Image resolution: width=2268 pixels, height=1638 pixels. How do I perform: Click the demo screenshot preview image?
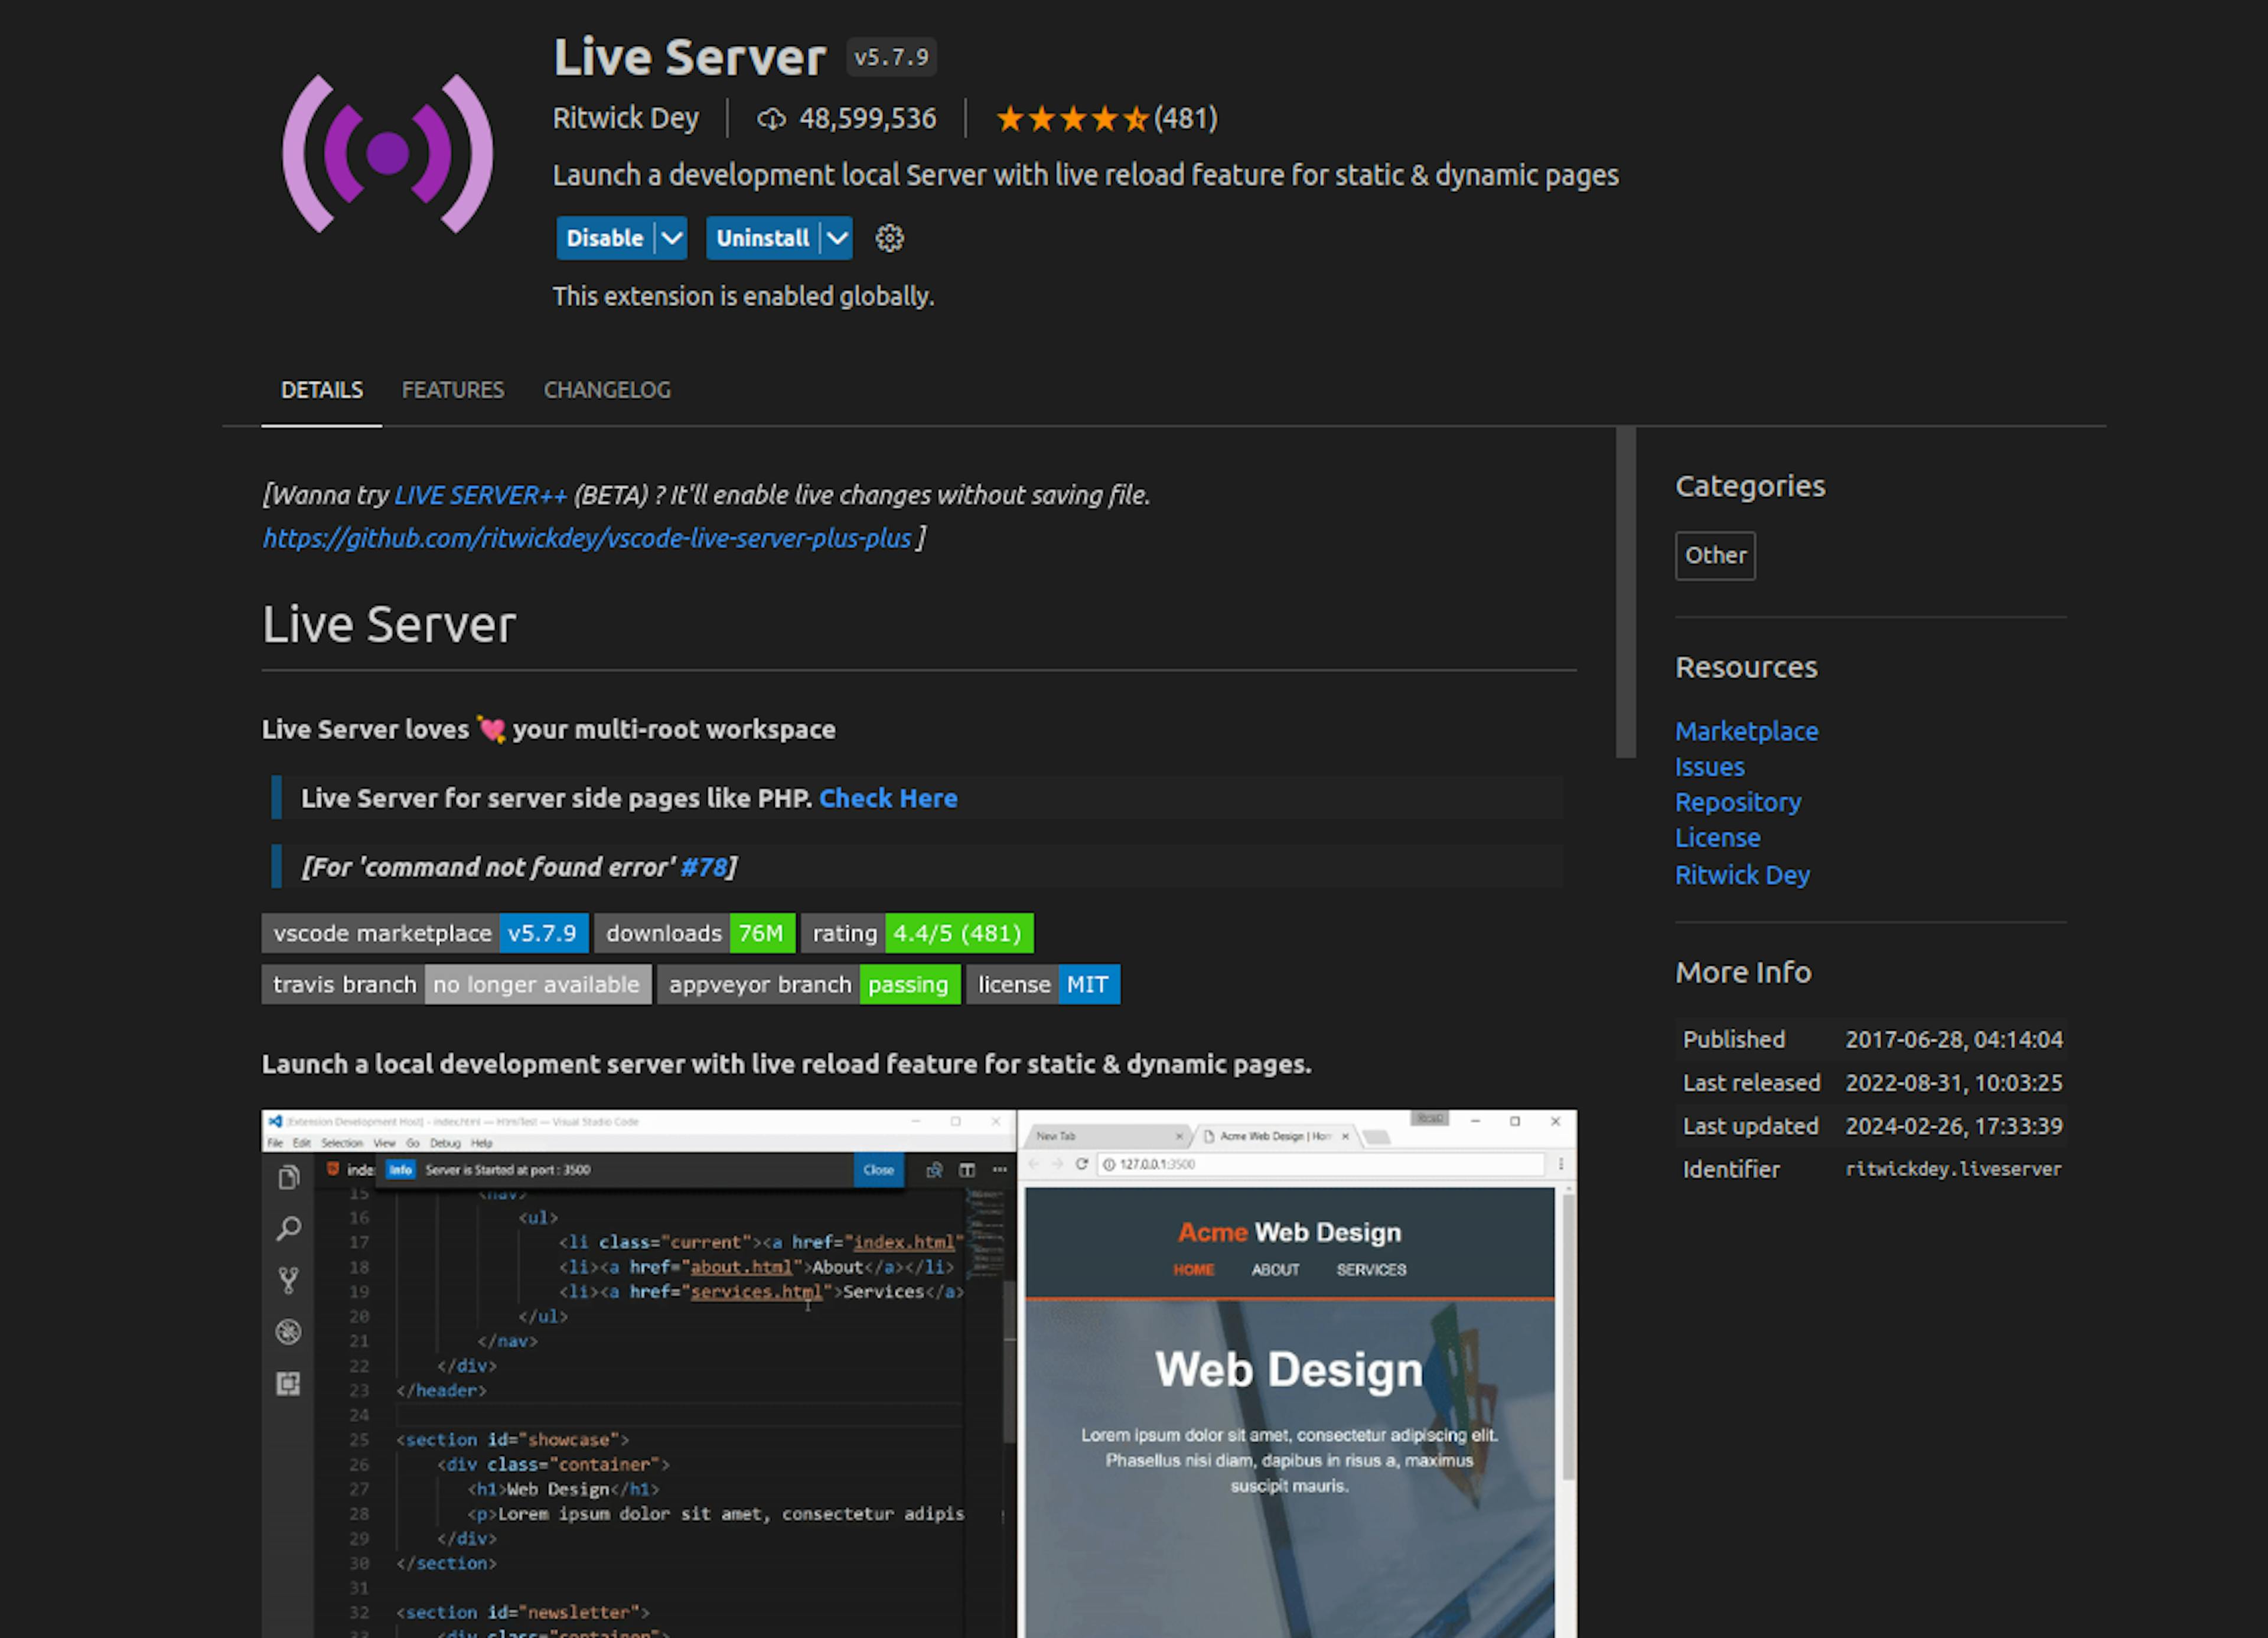(919, 1373)
